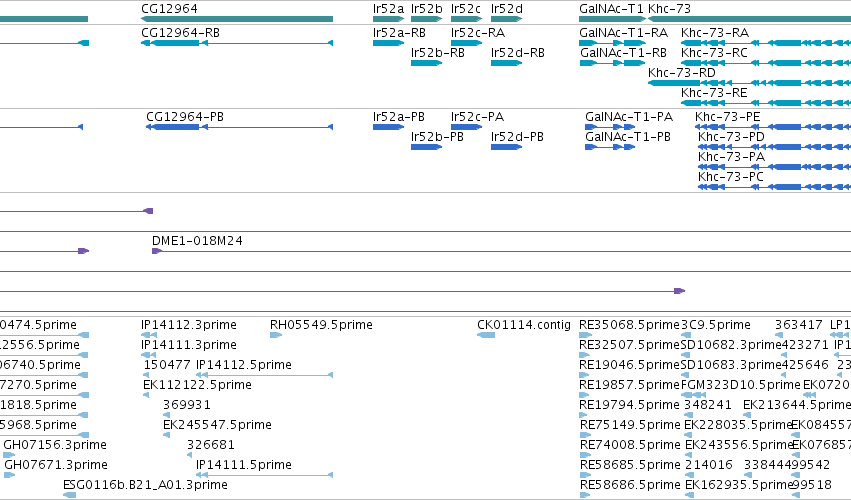Select the IP14111.5prime EST feature
This screenshot has width=851, height=500.
coord(264,474)
